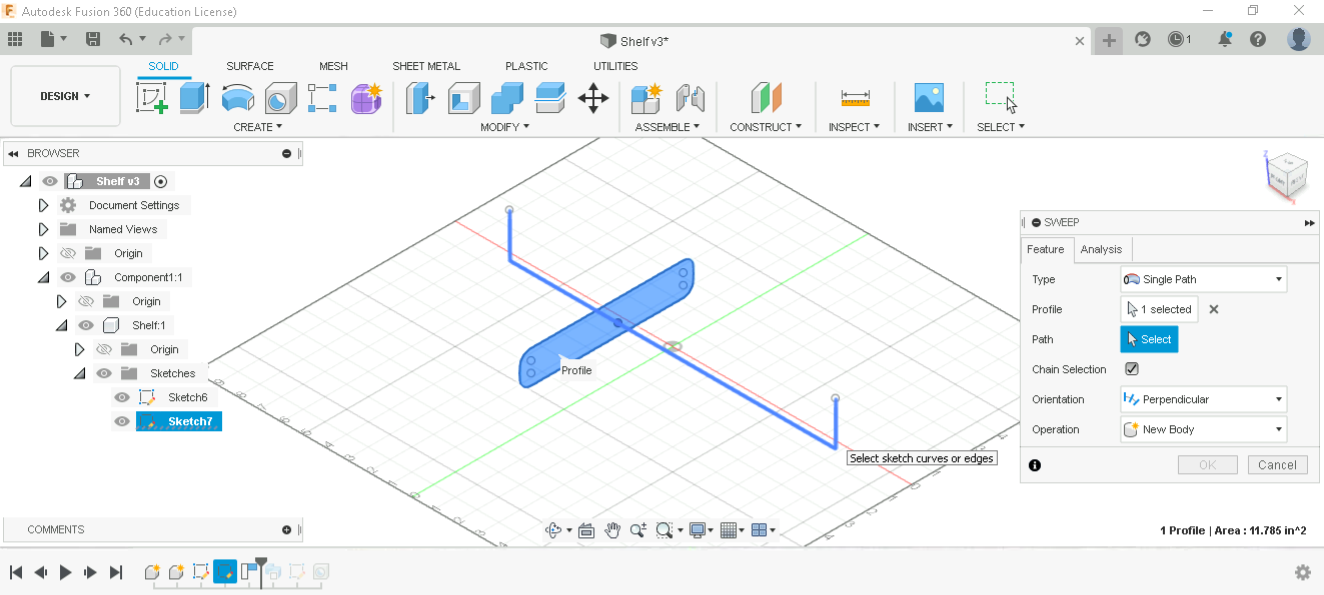The height and width of the screenshot is (595, 1324).
Task: Select the Move/Copy tool
Action: coord(593,98)
